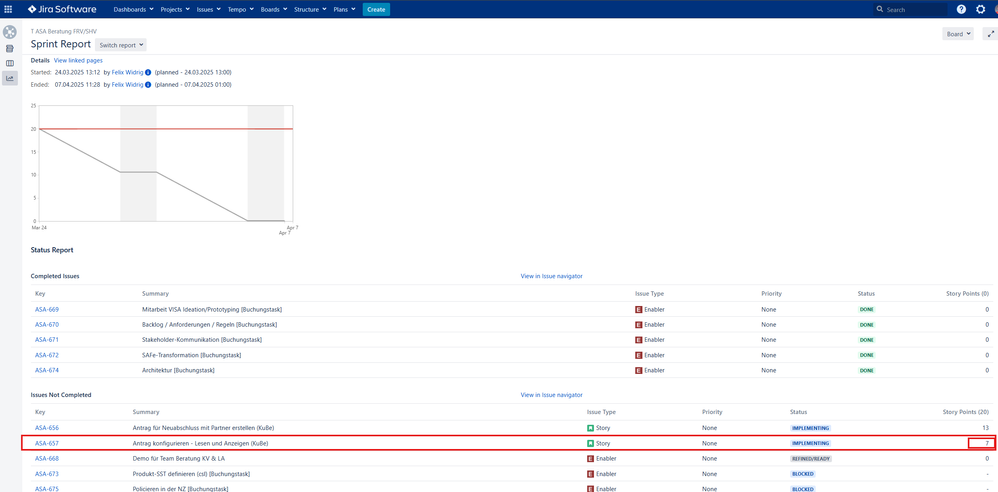Open the Dashboards dropdown menu

134,10
